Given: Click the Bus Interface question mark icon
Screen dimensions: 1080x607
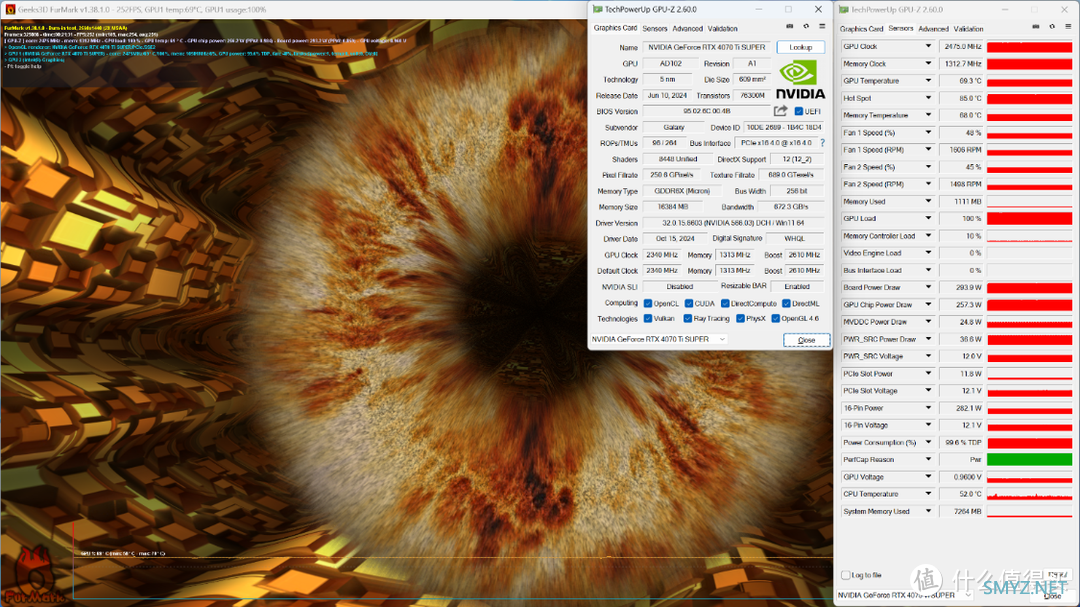Looking at the screenshot, I should [822, 143].
